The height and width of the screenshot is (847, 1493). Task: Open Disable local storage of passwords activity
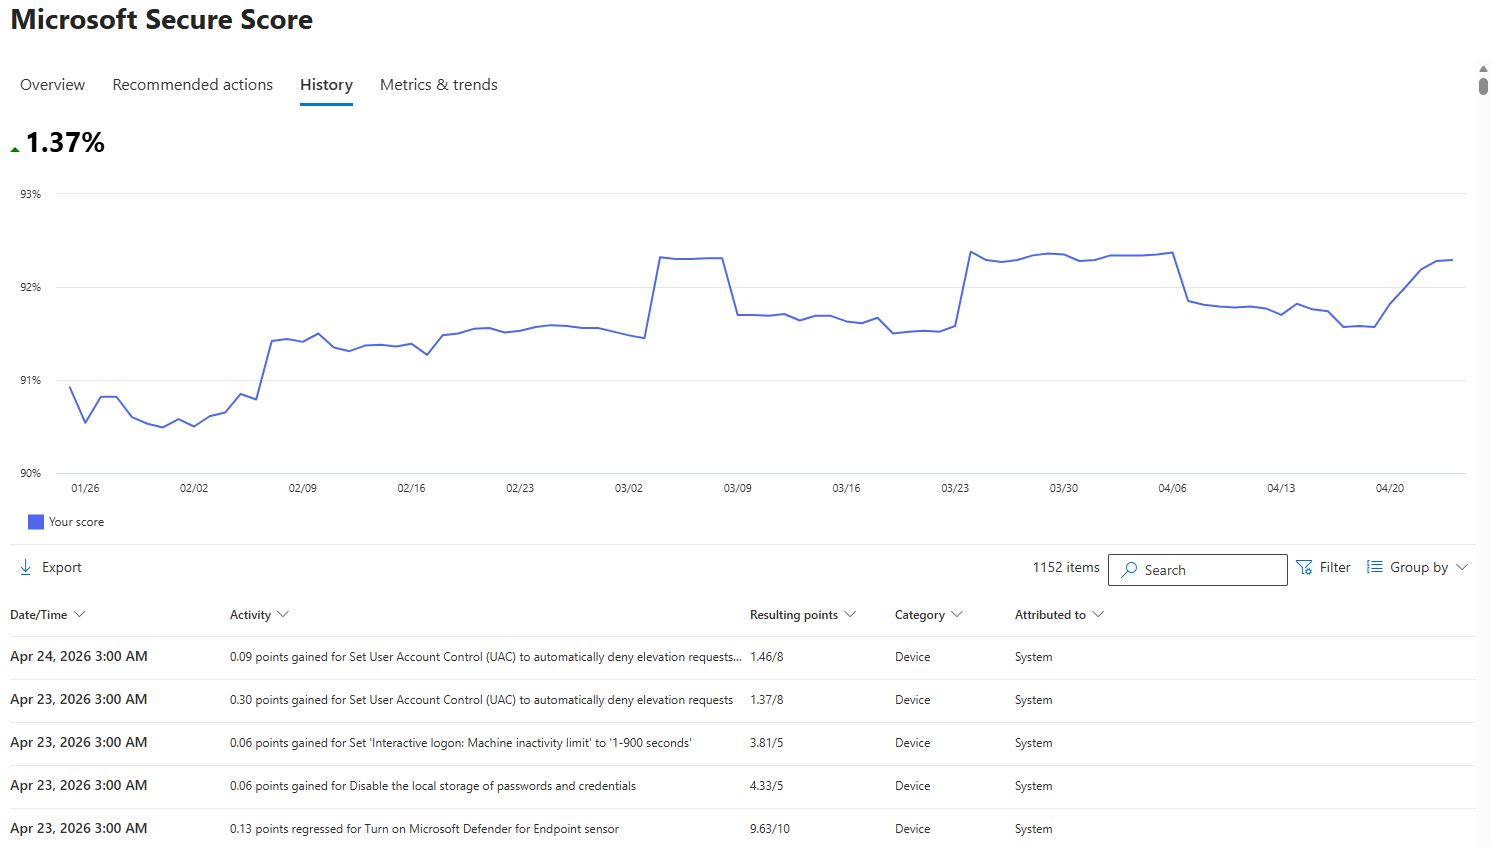pos(433,786)
